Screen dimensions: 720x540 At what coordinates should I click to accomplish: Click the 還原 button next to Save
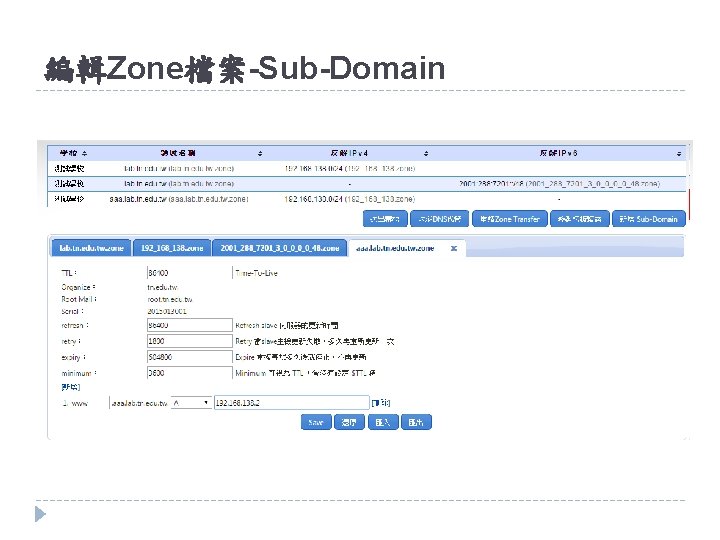coord(349,422)
